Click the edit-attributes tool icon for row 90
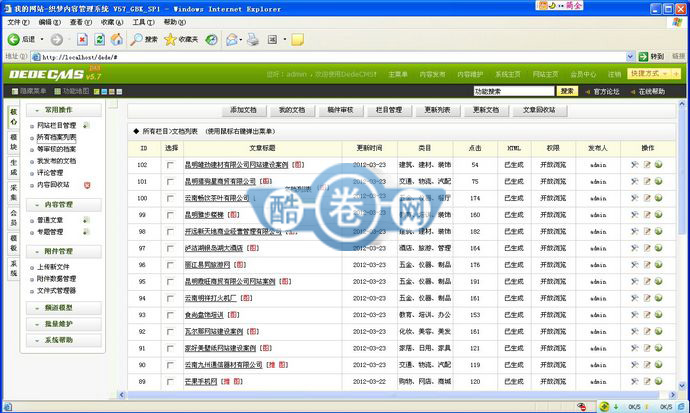This screenshot has height=413, width=690. pyautogui.click(x=635, y=365)
